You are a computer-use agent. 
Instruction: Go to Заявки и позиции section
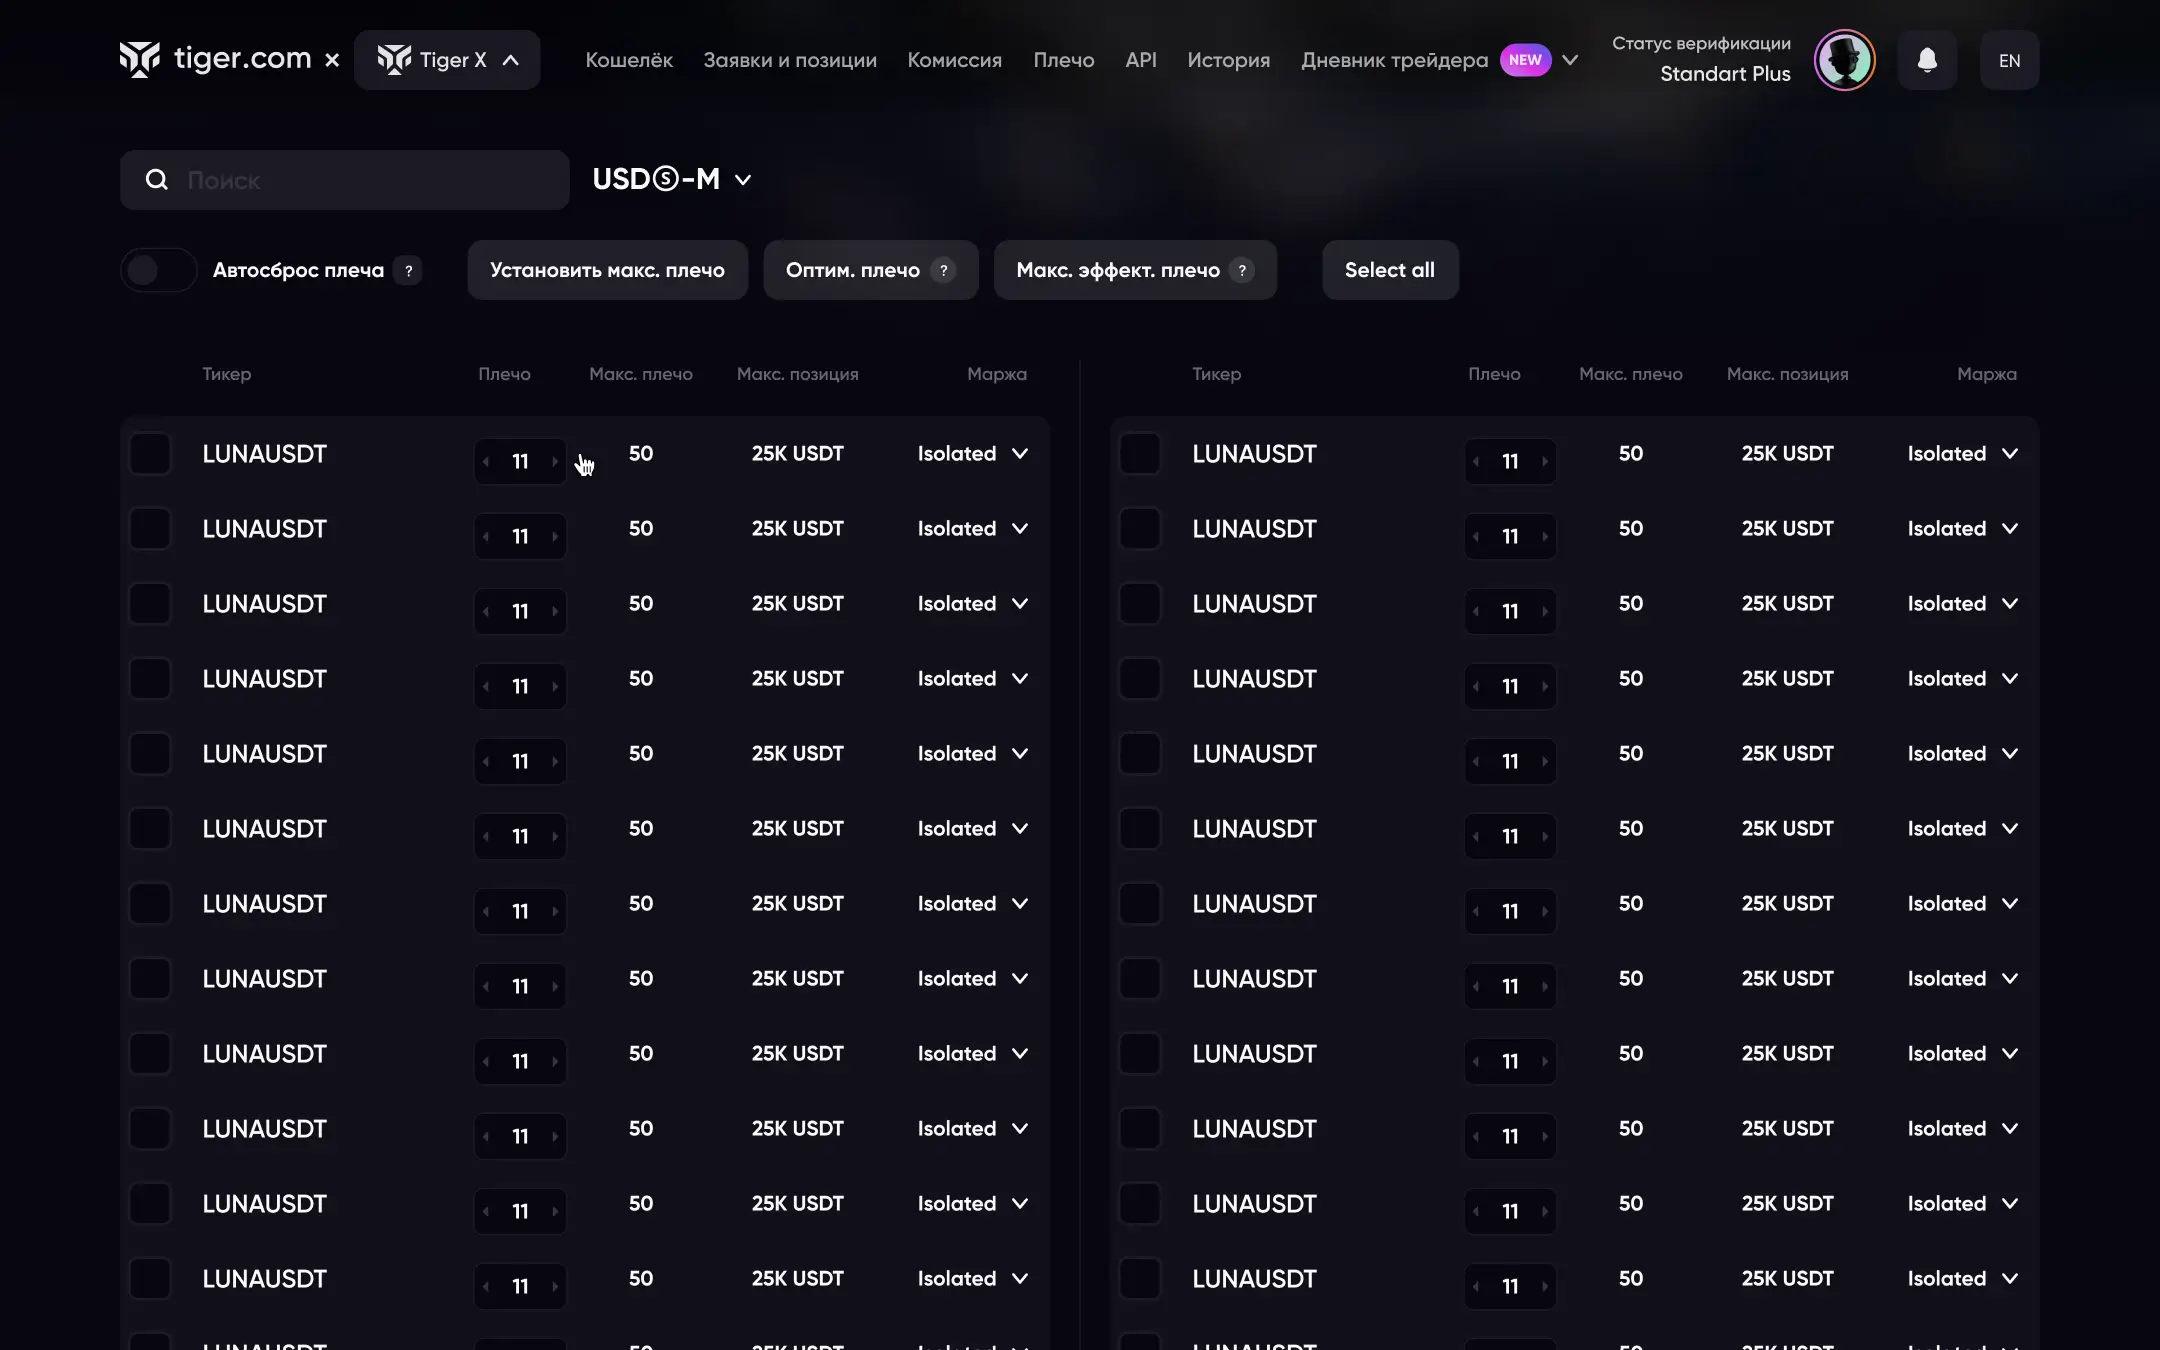pos(789,60)
